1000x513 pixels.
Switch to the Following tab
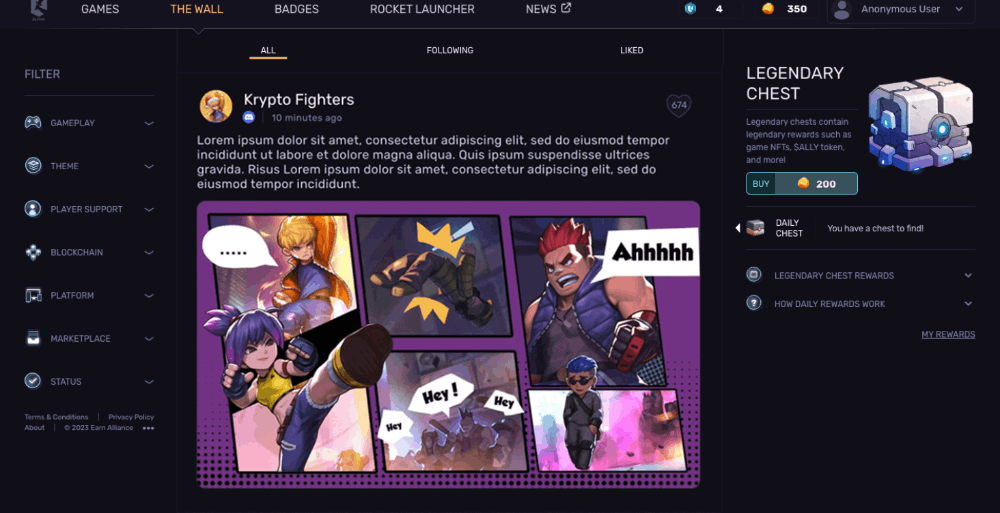[x=450, y=50]
